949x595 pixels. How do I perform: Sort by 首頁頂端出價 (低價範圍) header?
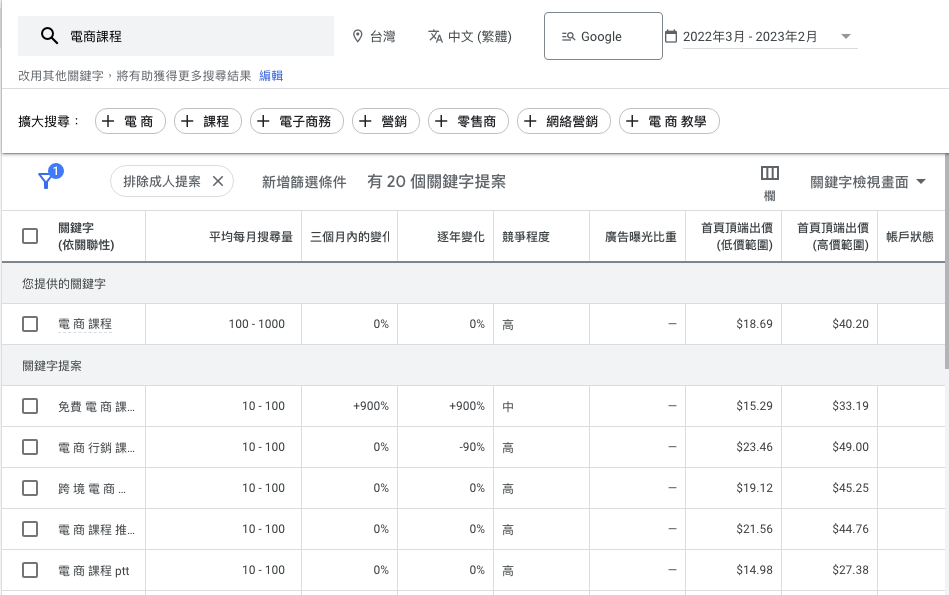point(737,236)
